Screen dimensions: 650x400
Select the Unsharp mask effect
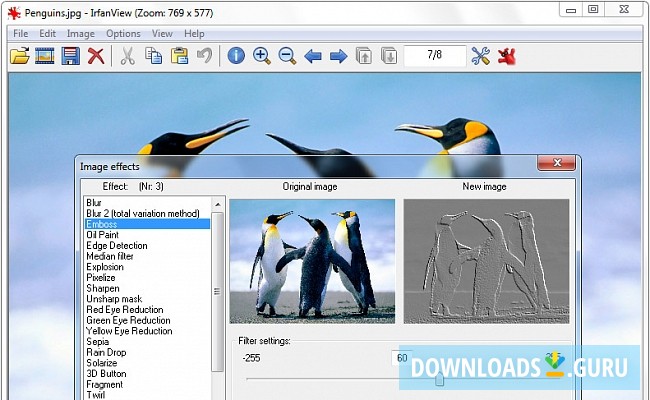tap(147, 299)
